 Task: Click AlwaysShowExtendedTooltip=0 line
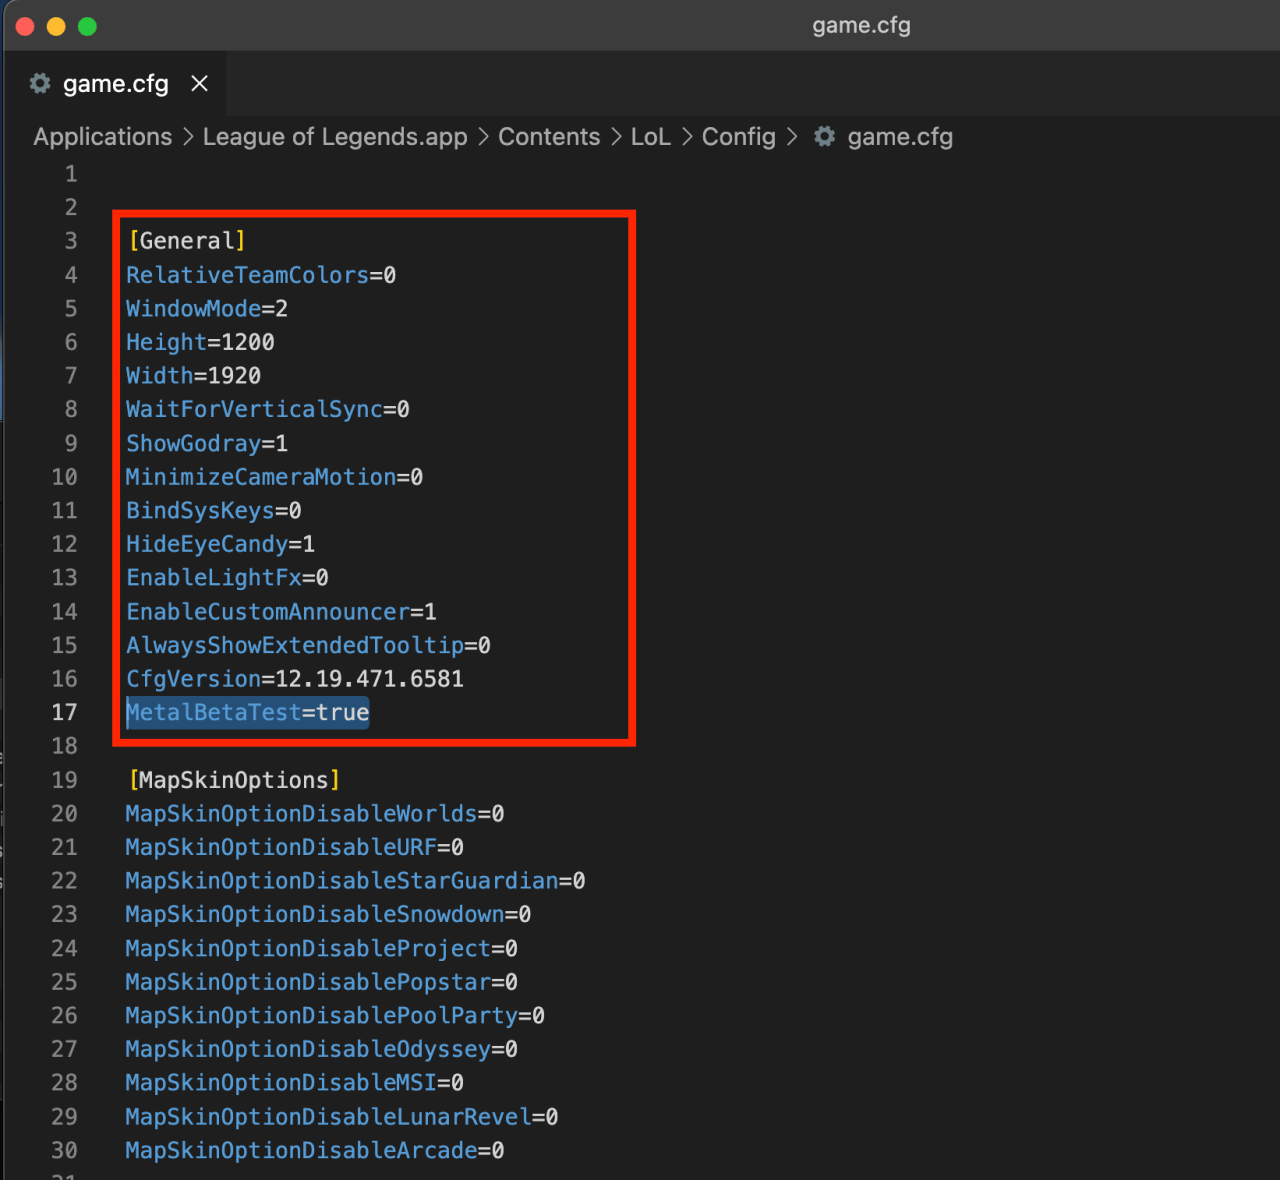[x=308, y=646]
